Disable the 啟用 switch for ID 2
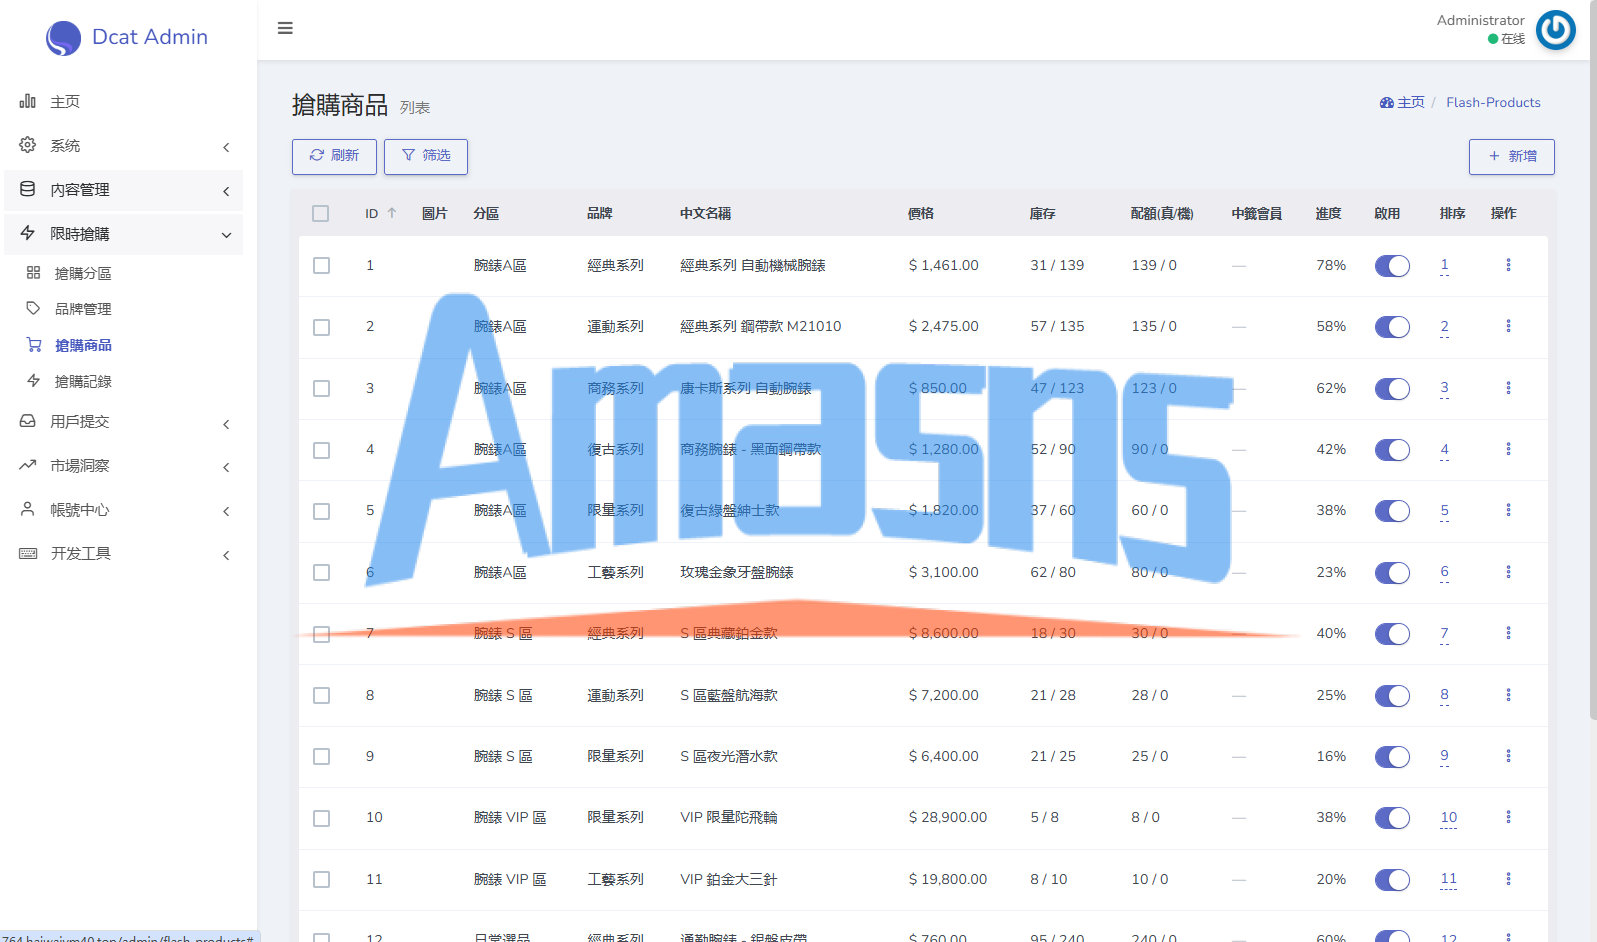Screen dimensions: 1597x942 pos(1392,327)
